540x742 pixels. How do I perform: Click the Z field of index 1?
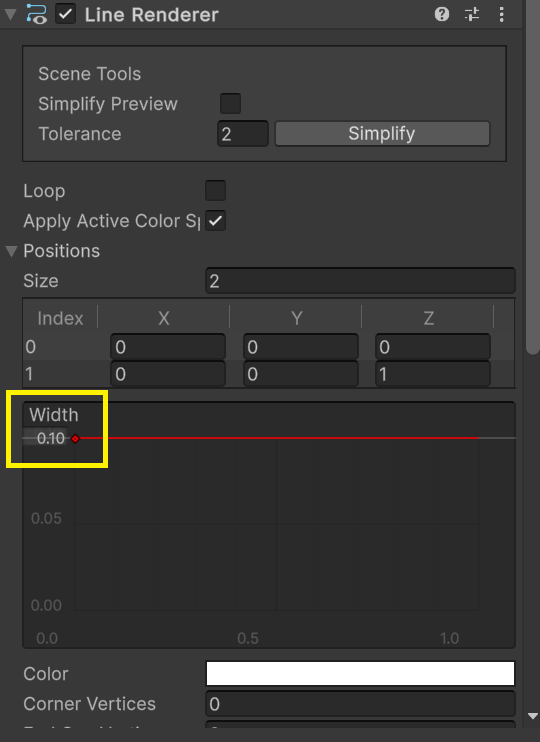(x=433, y=374)
